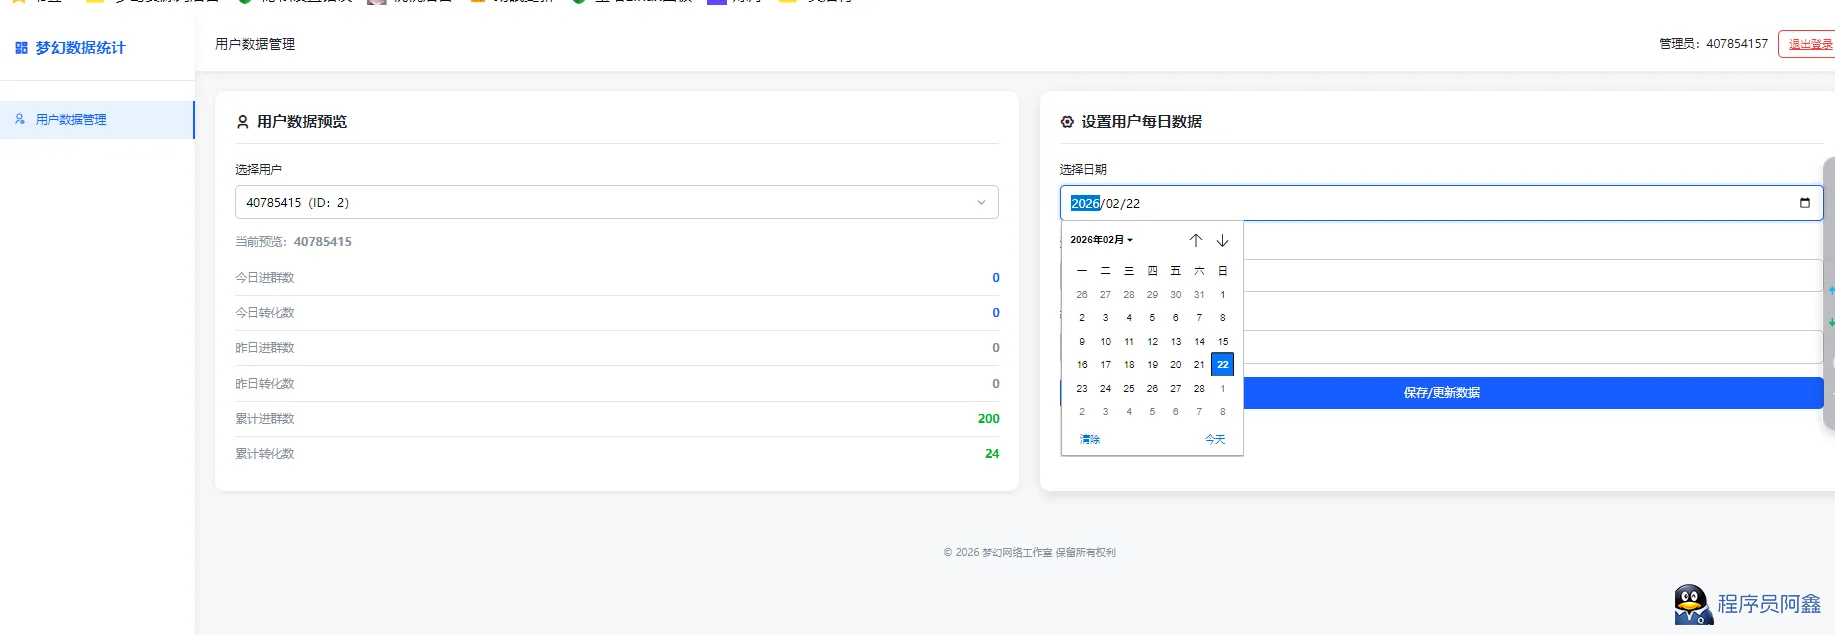Click the year 2026 in date input
Image resolution: width=1835 pixels, height=635 pixels.
point(1085,204)
